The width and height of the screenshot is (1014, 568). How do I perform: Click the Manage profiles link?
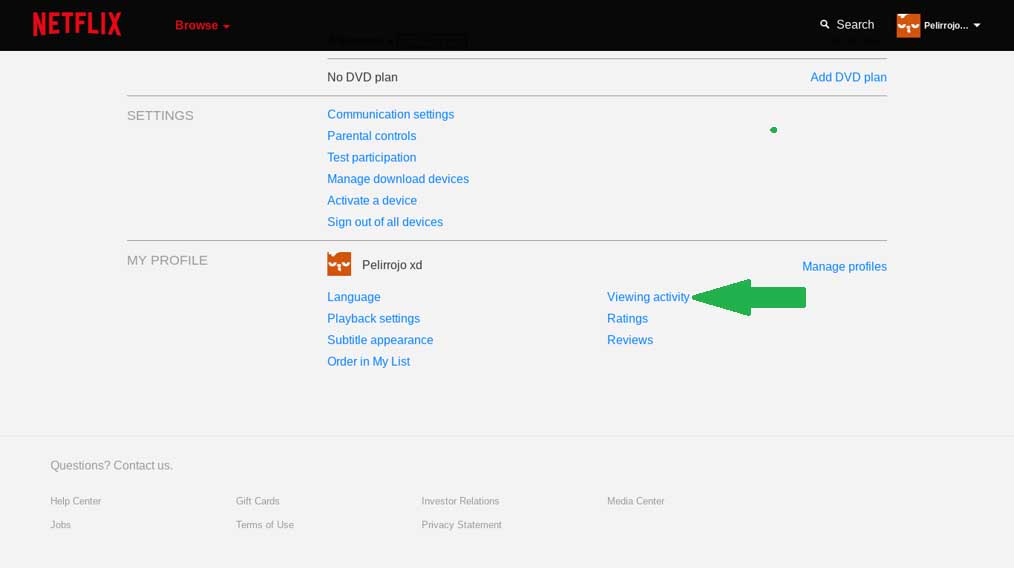click(x=844, y=267)
